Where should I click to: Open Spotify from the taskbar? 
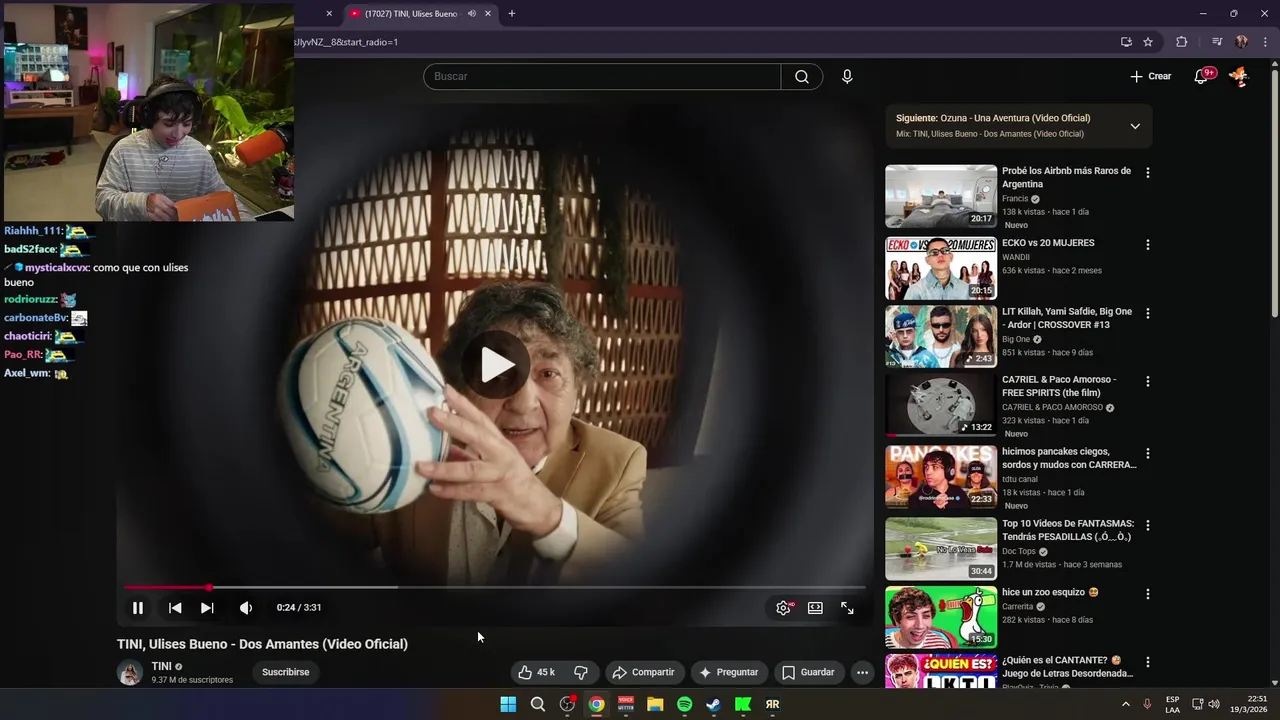(684, 704)
